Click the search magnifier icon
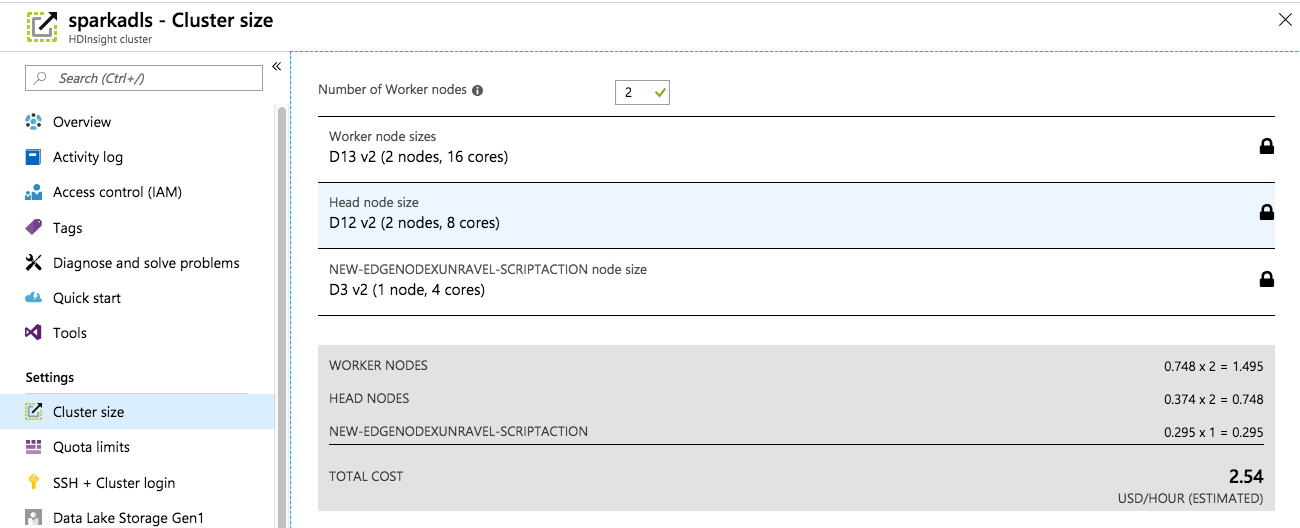This screenshot has height=528, width=1300. (41, 78)
